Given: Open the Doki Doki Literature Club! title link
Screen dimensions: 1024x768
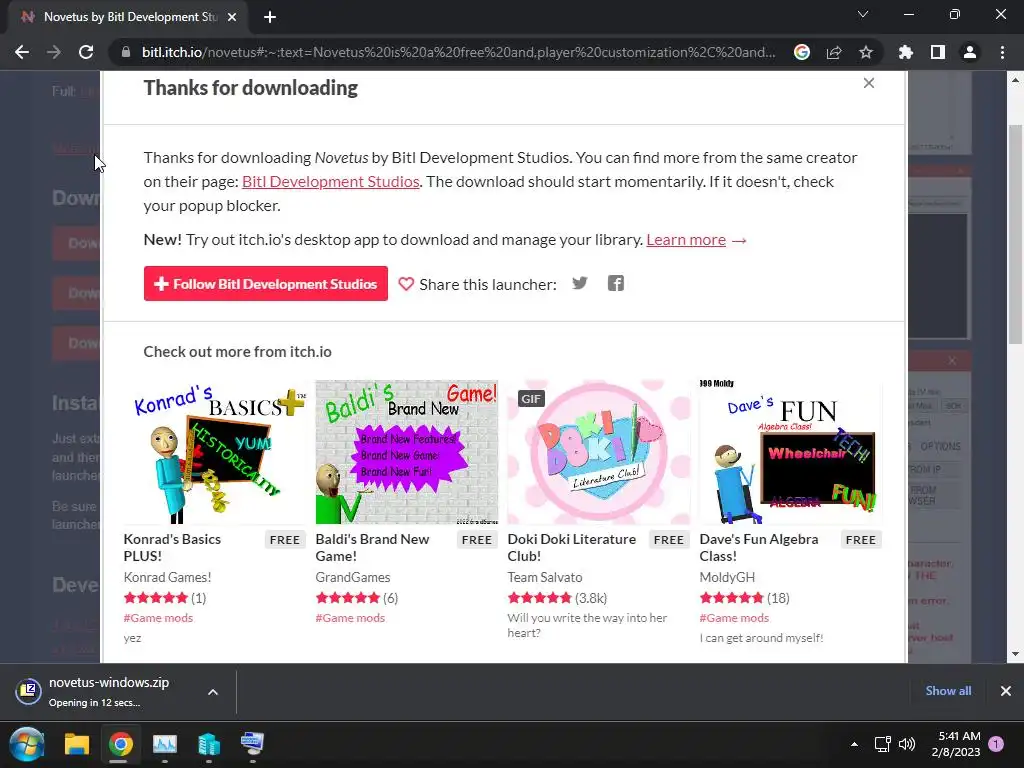Looking at the screenshot, I should coord(571,547).
